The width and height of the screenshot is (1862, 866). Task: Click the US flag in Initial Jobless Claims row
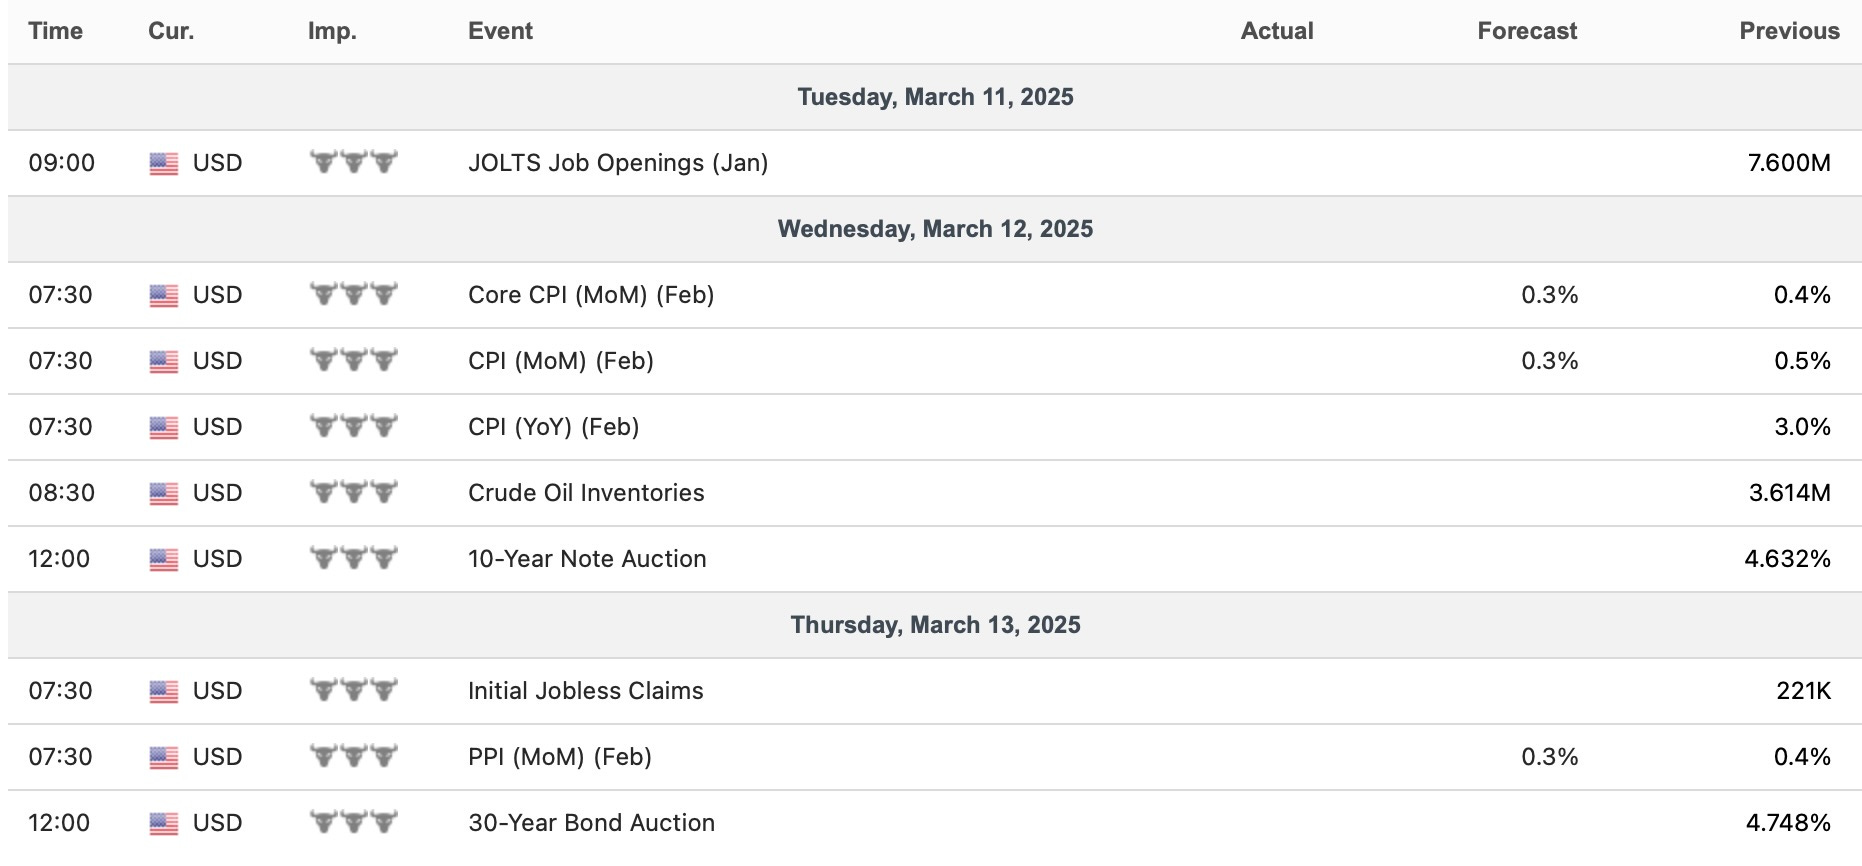[x=164, y=692]
